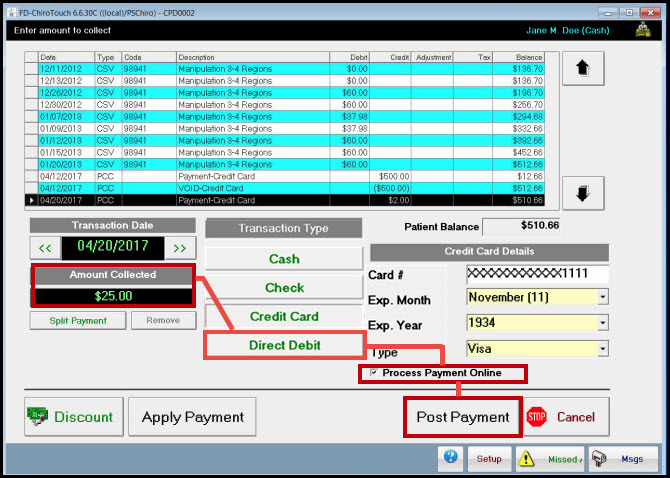The height and width of the screenshot is (478, 670).
Task: Go to next transaction date with >>
Action: coord(180,248)
